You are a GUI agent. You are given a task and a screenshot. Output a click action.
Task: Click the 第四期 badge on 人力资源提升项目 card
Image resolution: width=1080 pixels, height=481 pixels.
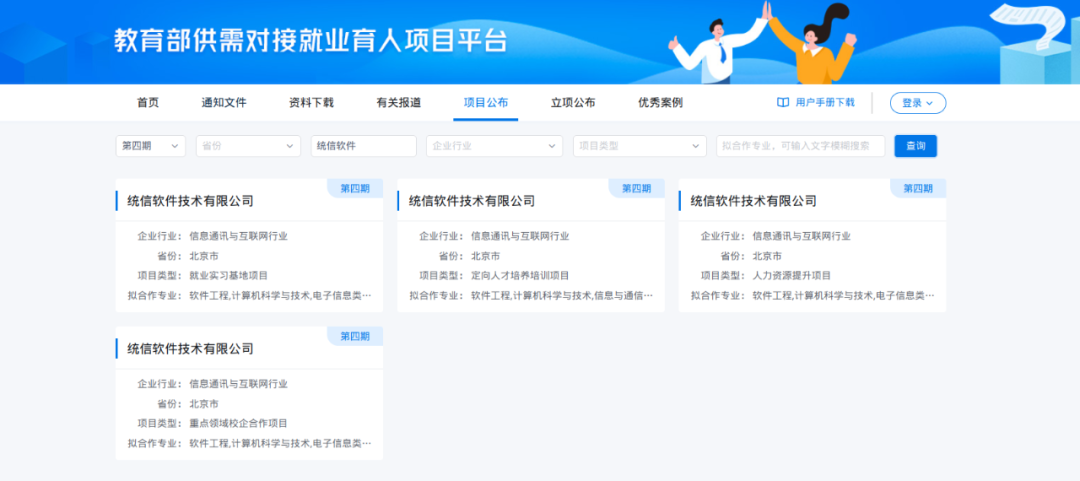918,188
